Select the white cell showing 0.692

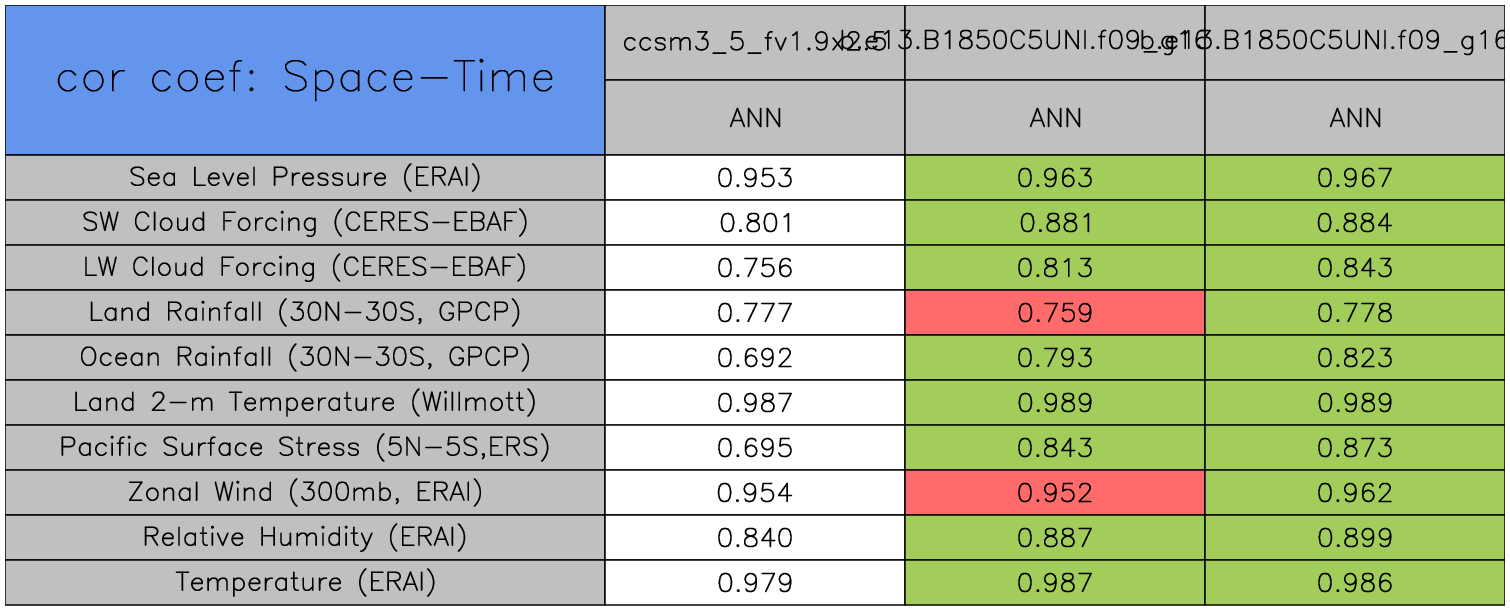[755, 358]
